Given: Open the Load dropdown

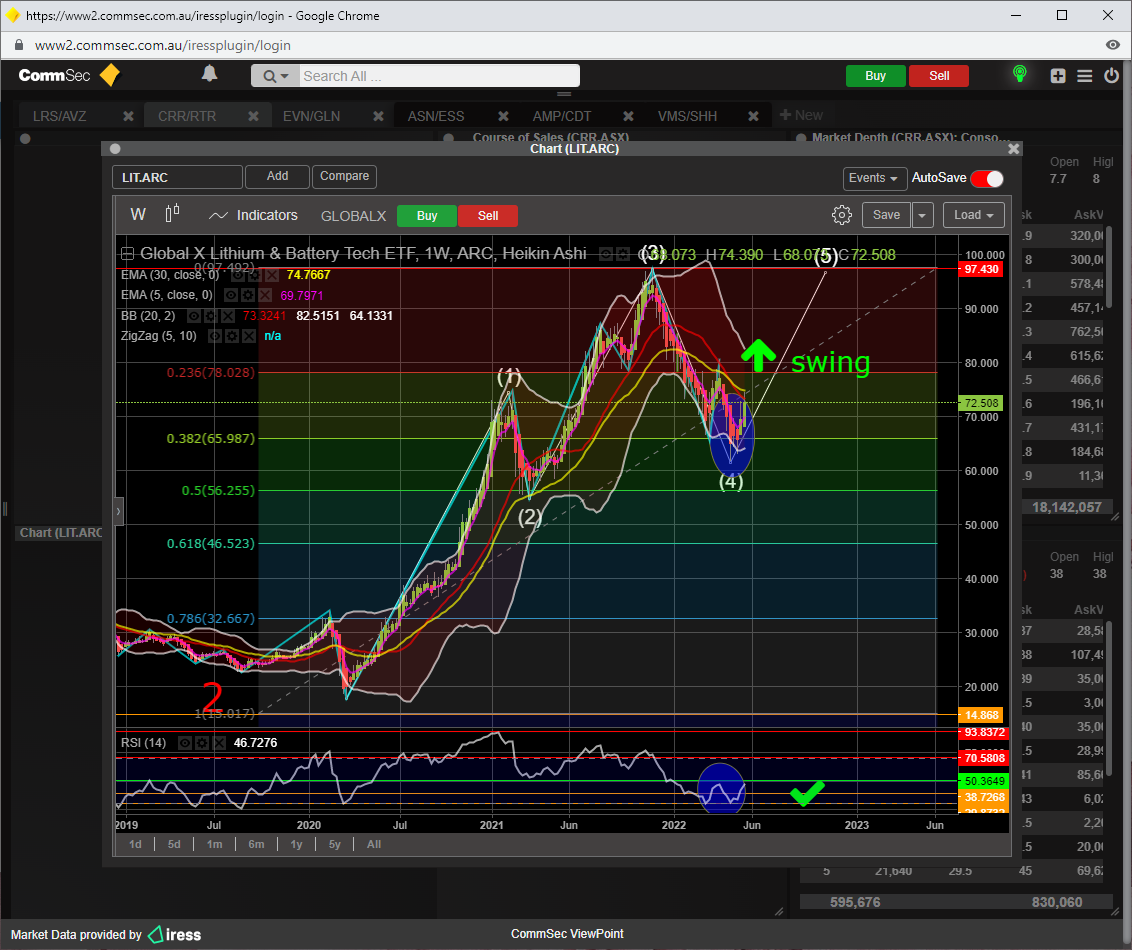Looking at the screenshot, I should pyautogui.click(x=973, y=215).
